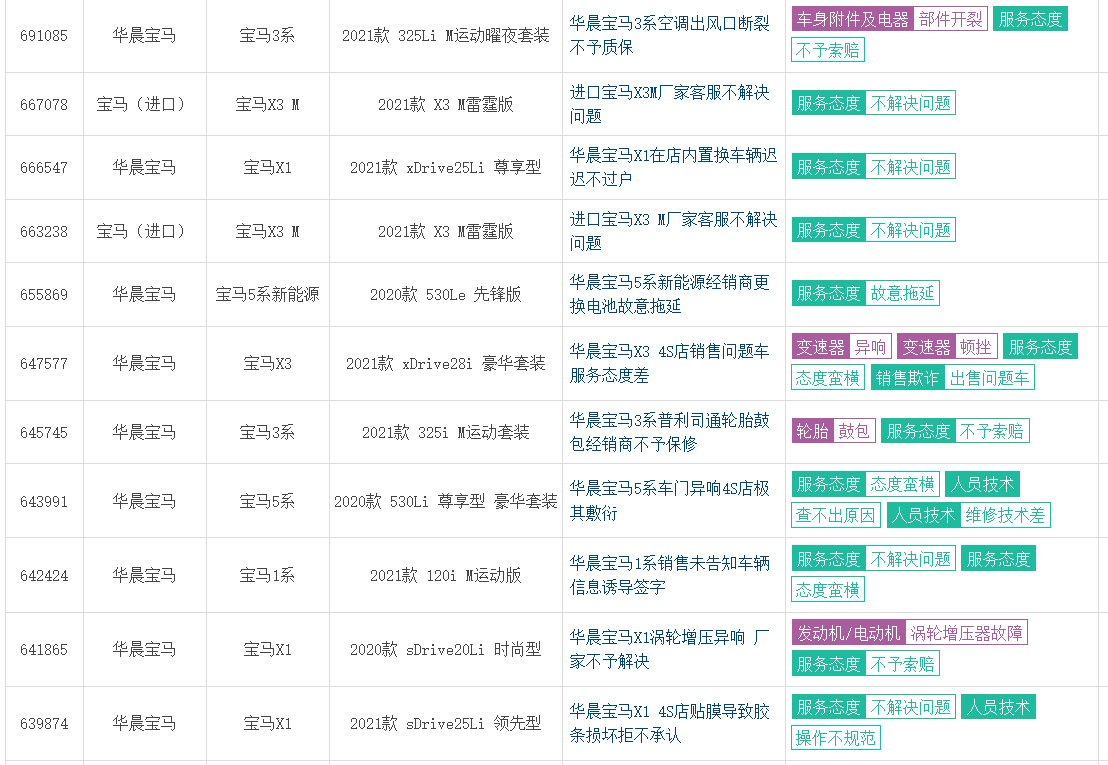
Task: Click 服务态度 不解决问题 tag in row 639874
Action: point(873,707)
